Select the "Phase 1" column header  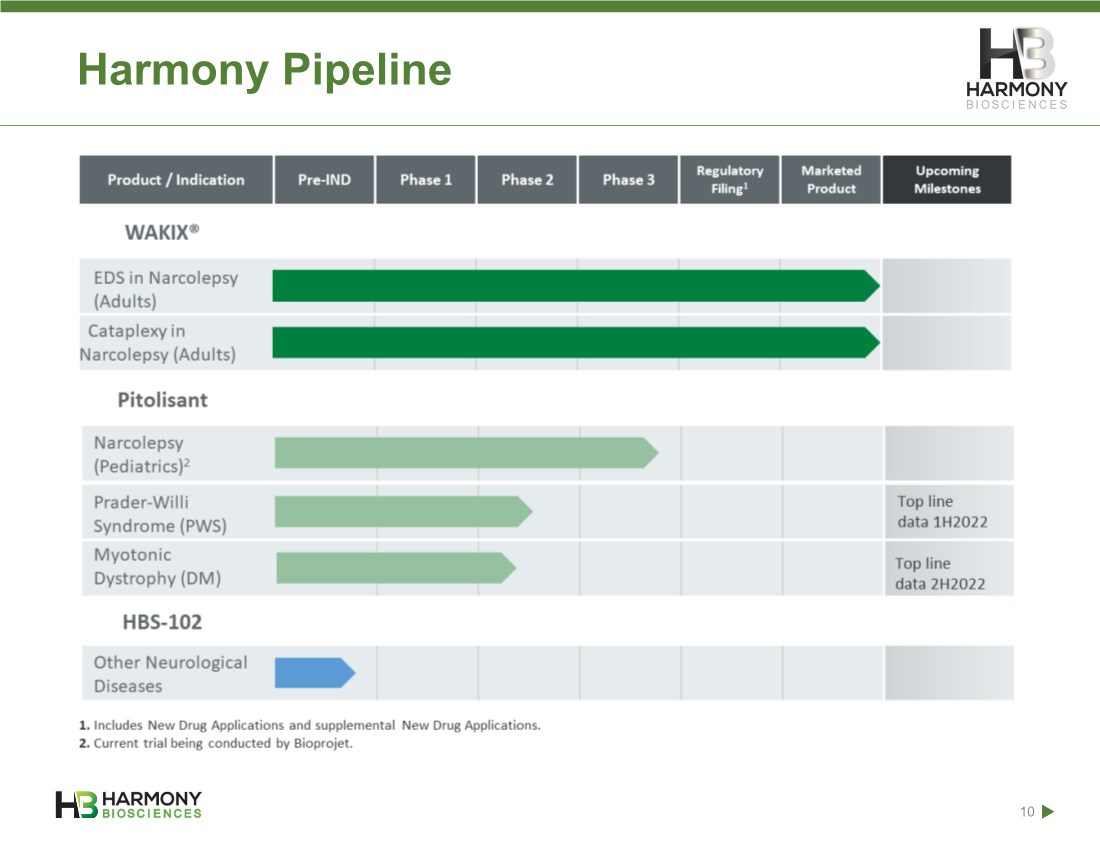pos(426,180)
